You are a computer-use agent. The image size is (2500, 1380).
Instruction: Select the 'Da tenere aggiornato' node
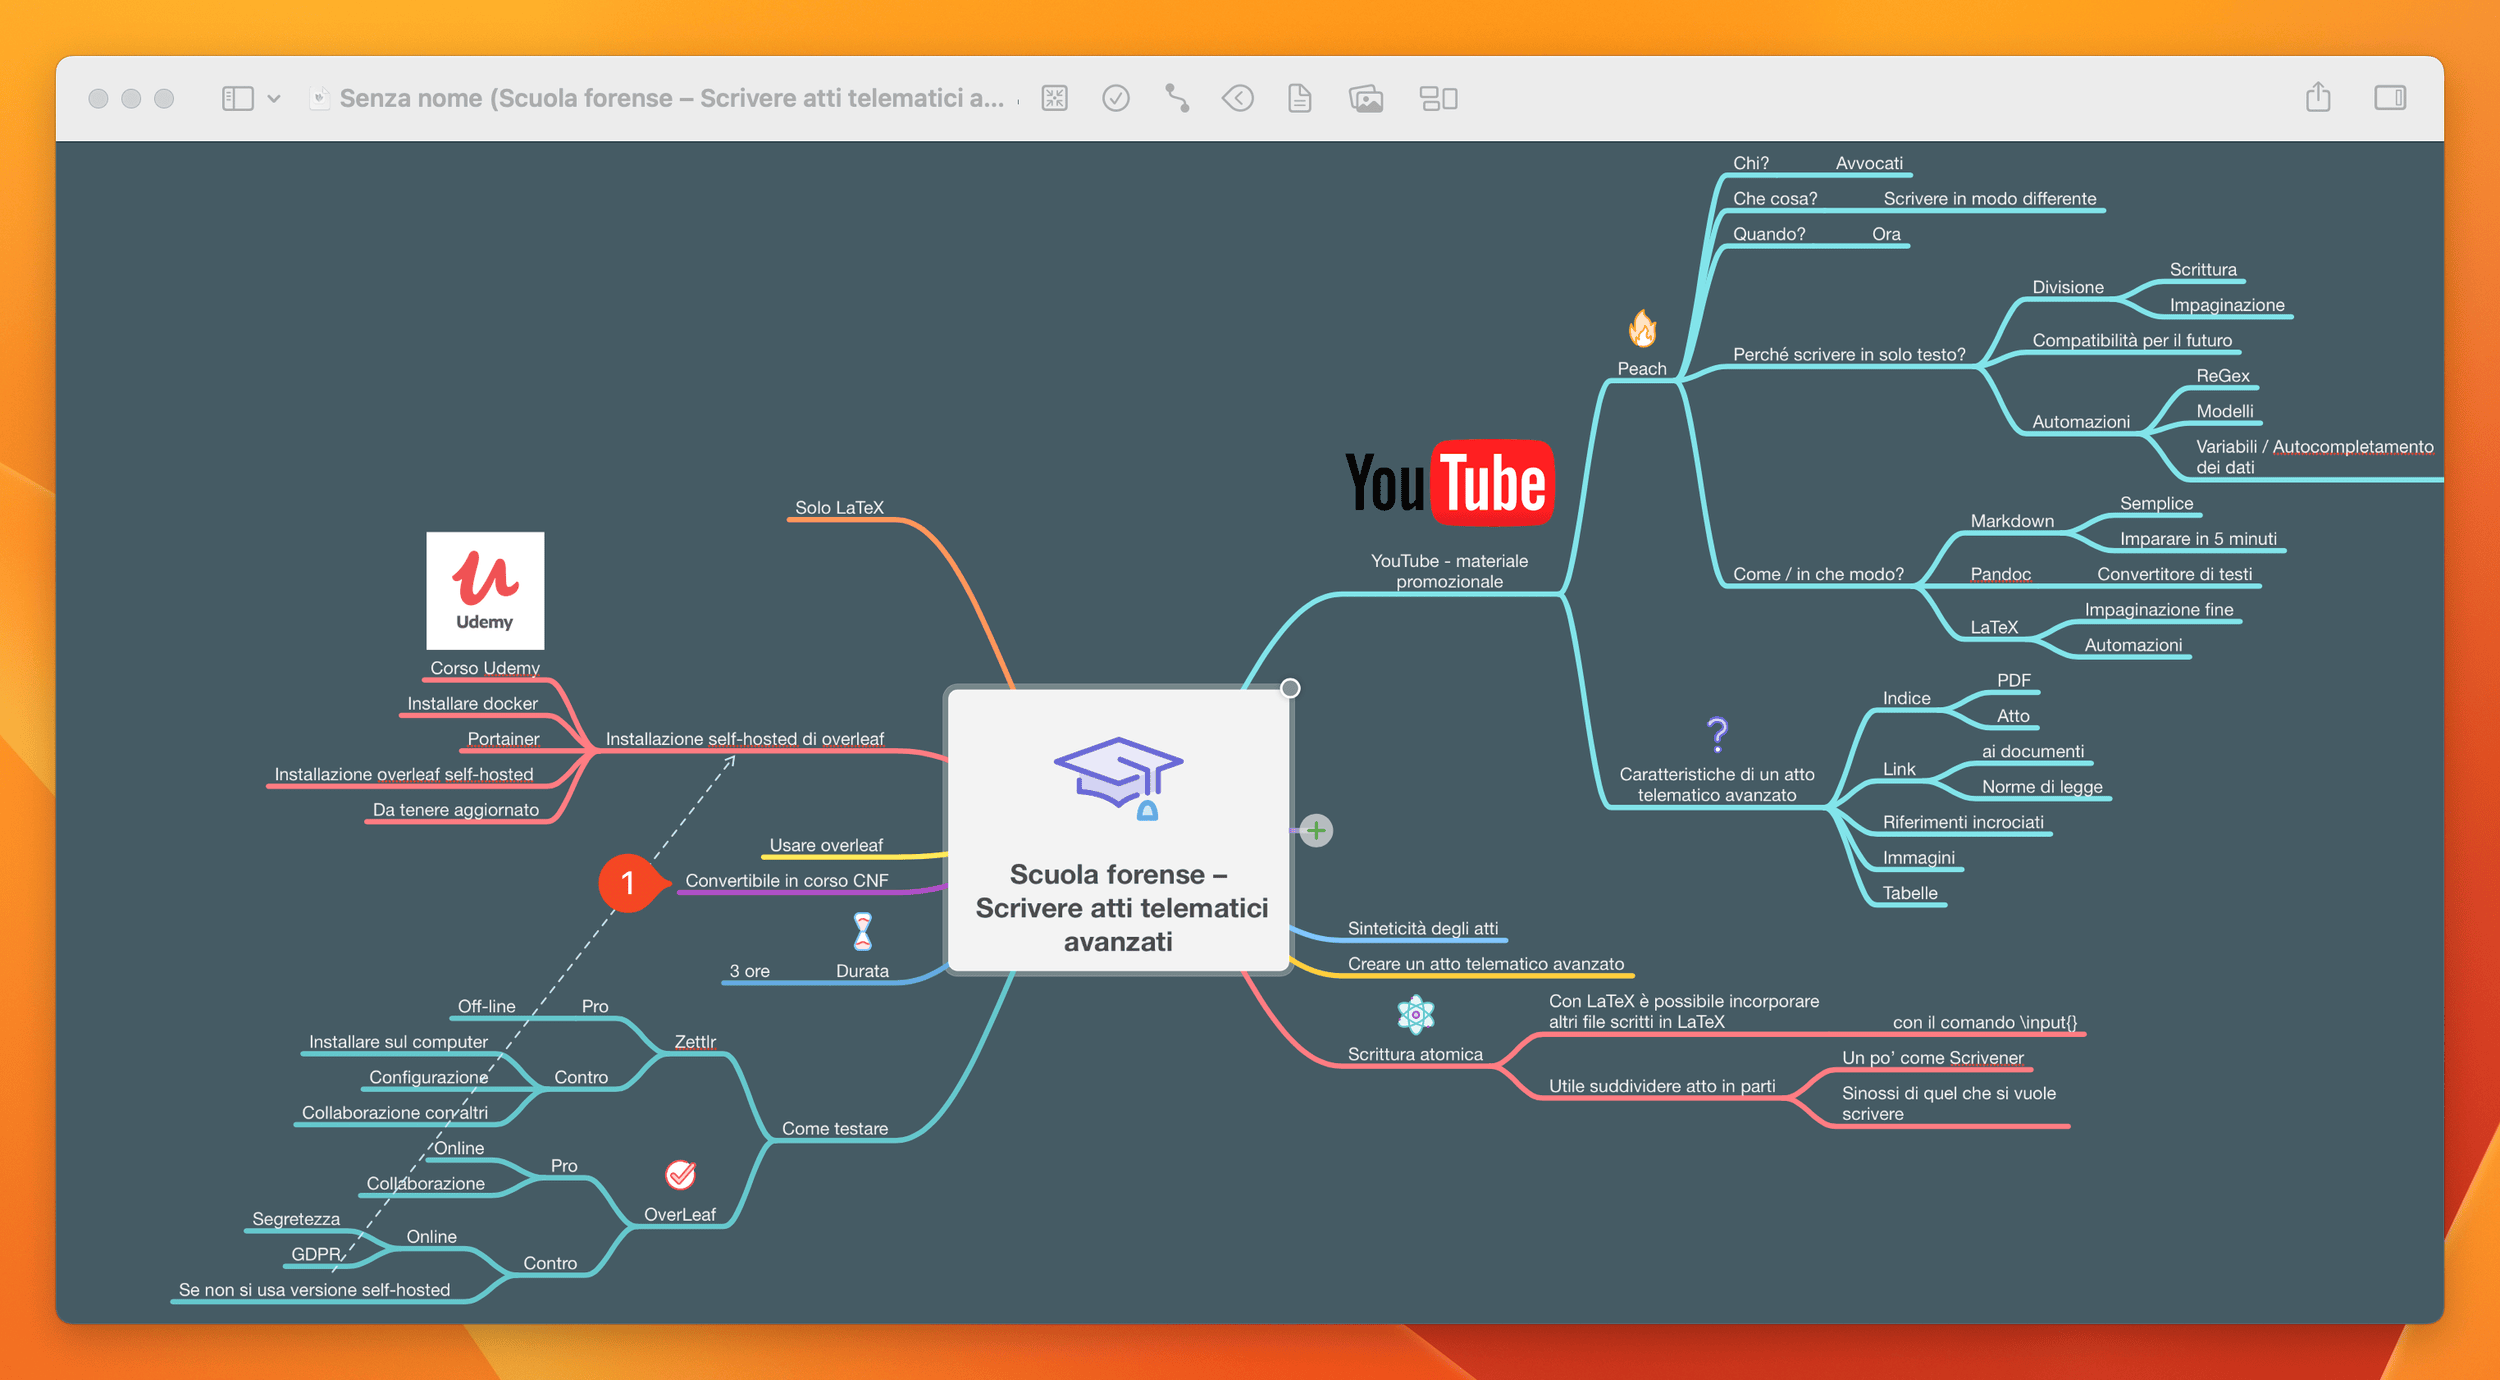pyautogui.click(x=456, y=810)
